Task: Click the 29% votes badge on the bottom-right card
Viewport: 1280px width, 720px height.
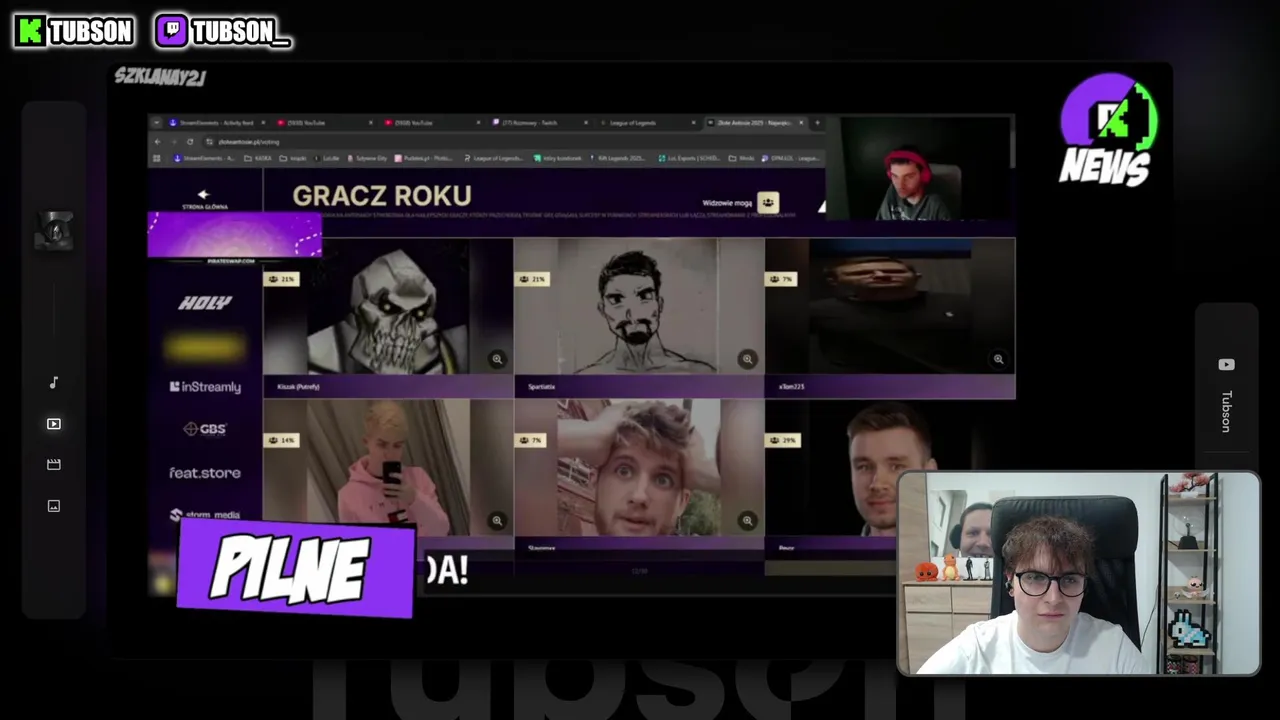Action: (x=783, y=440)
